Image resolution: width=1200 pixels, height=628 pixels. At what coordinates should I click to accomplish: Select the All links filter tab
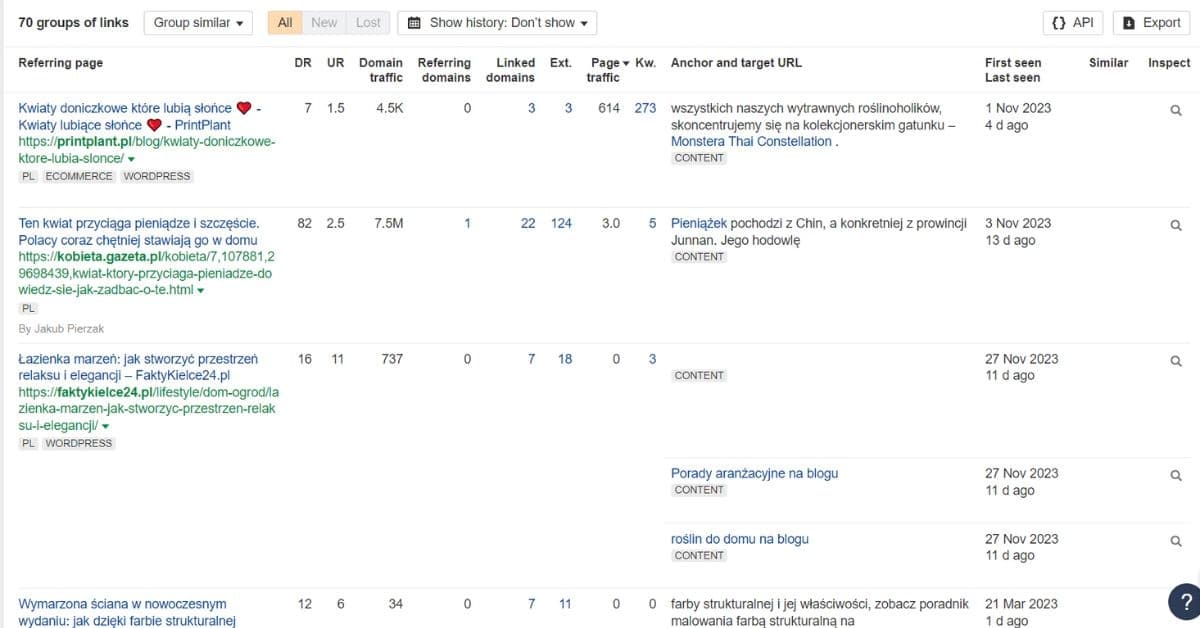pos(285,23)
